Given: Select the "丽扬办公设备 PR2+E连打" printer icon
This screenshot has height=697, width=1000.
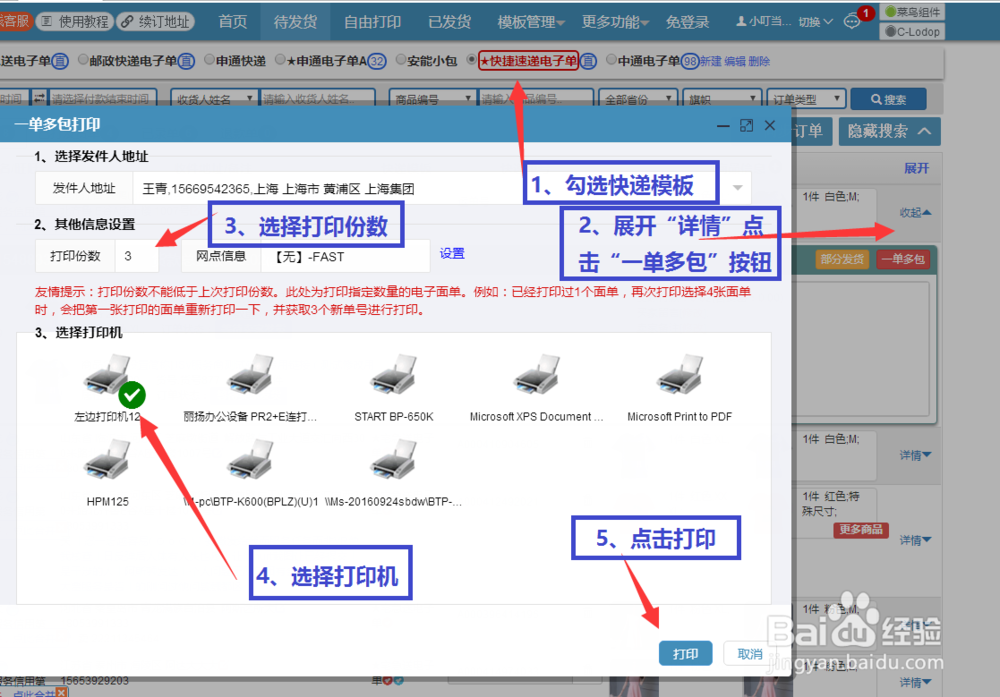Looking at the screenshot, I should coord(250,375).
